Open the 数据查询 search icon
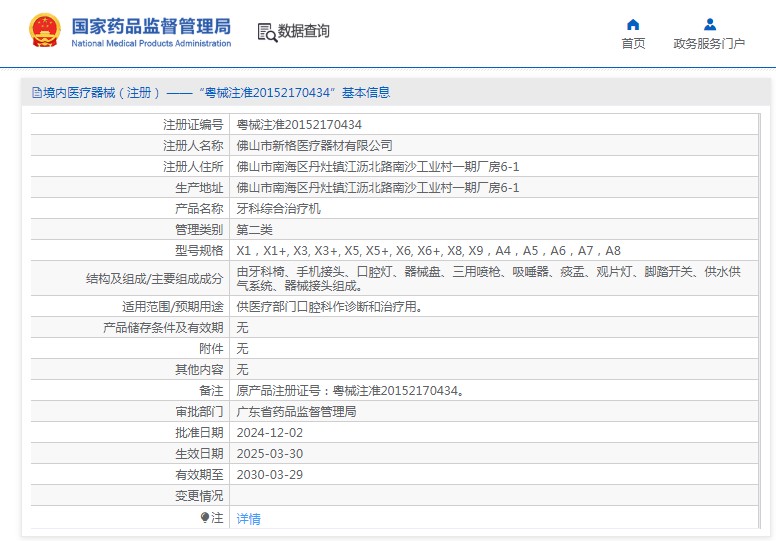Screen dimensions: 776x541 [x=267, y=32]
